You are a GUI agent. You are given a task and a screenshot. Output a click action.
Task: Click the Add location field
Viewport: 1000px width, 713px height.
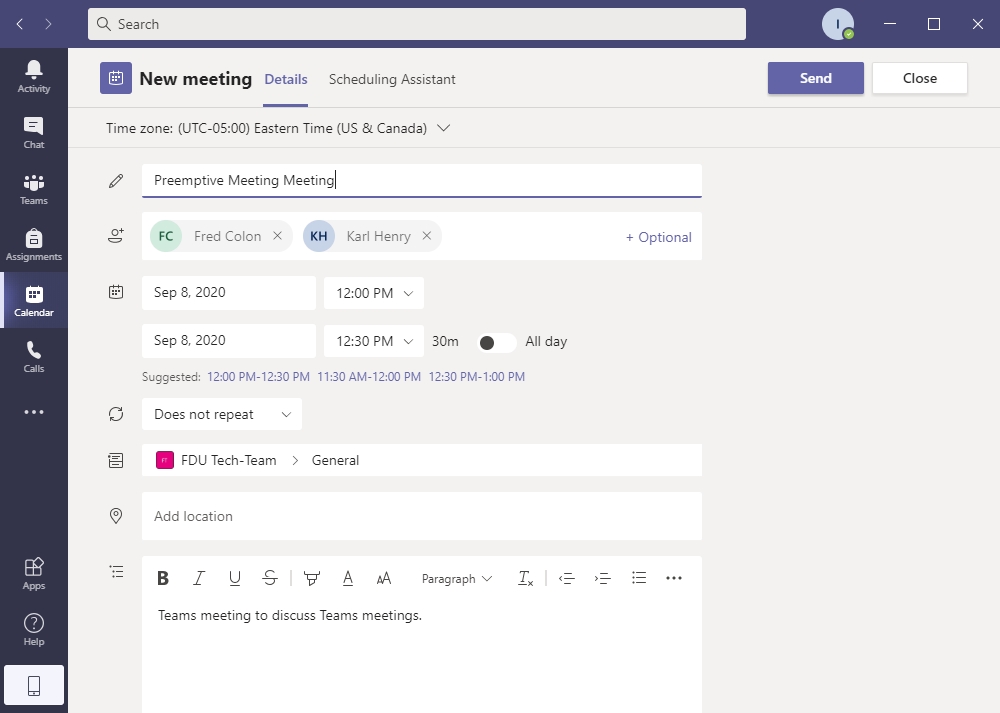[420, 516]
